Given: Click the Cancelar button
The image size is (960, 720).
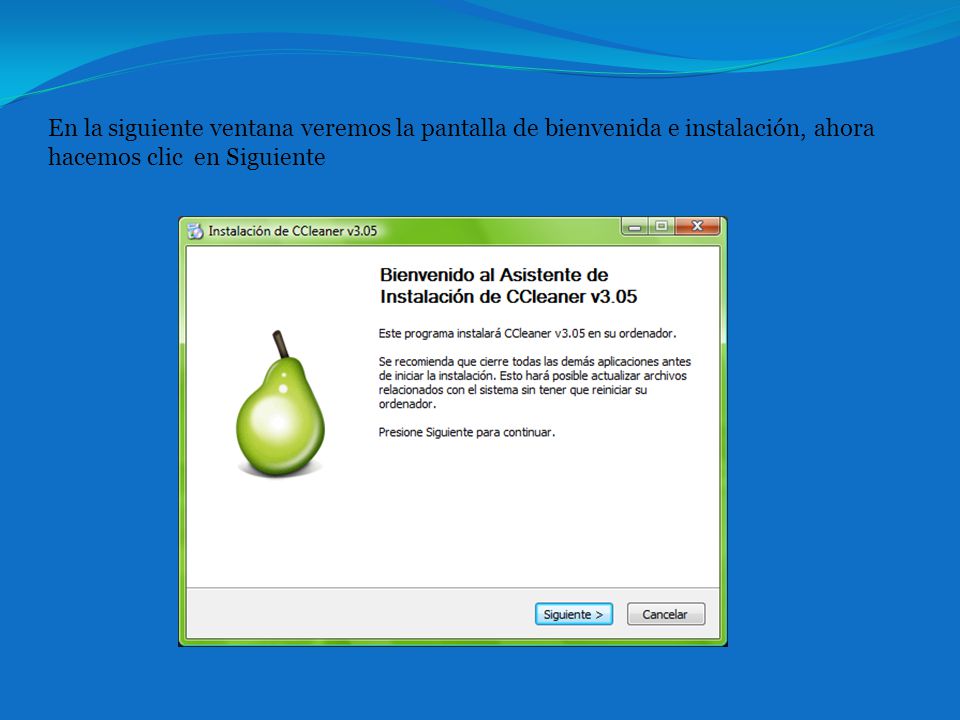Looking at the screenshot, I should [x=666, y=614].
